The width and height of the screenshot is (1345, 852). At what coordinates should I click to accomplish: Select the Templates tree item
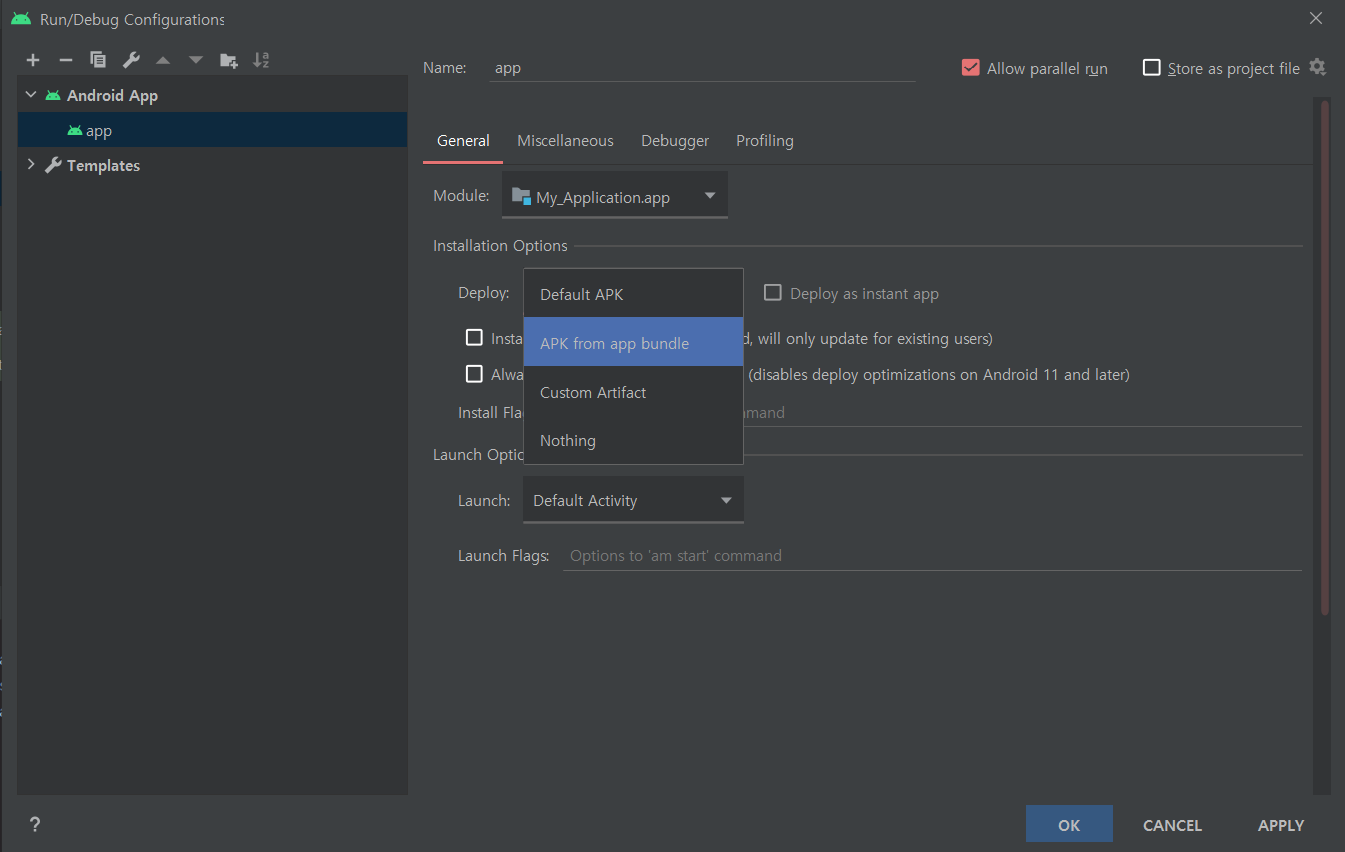click(212, 165)
